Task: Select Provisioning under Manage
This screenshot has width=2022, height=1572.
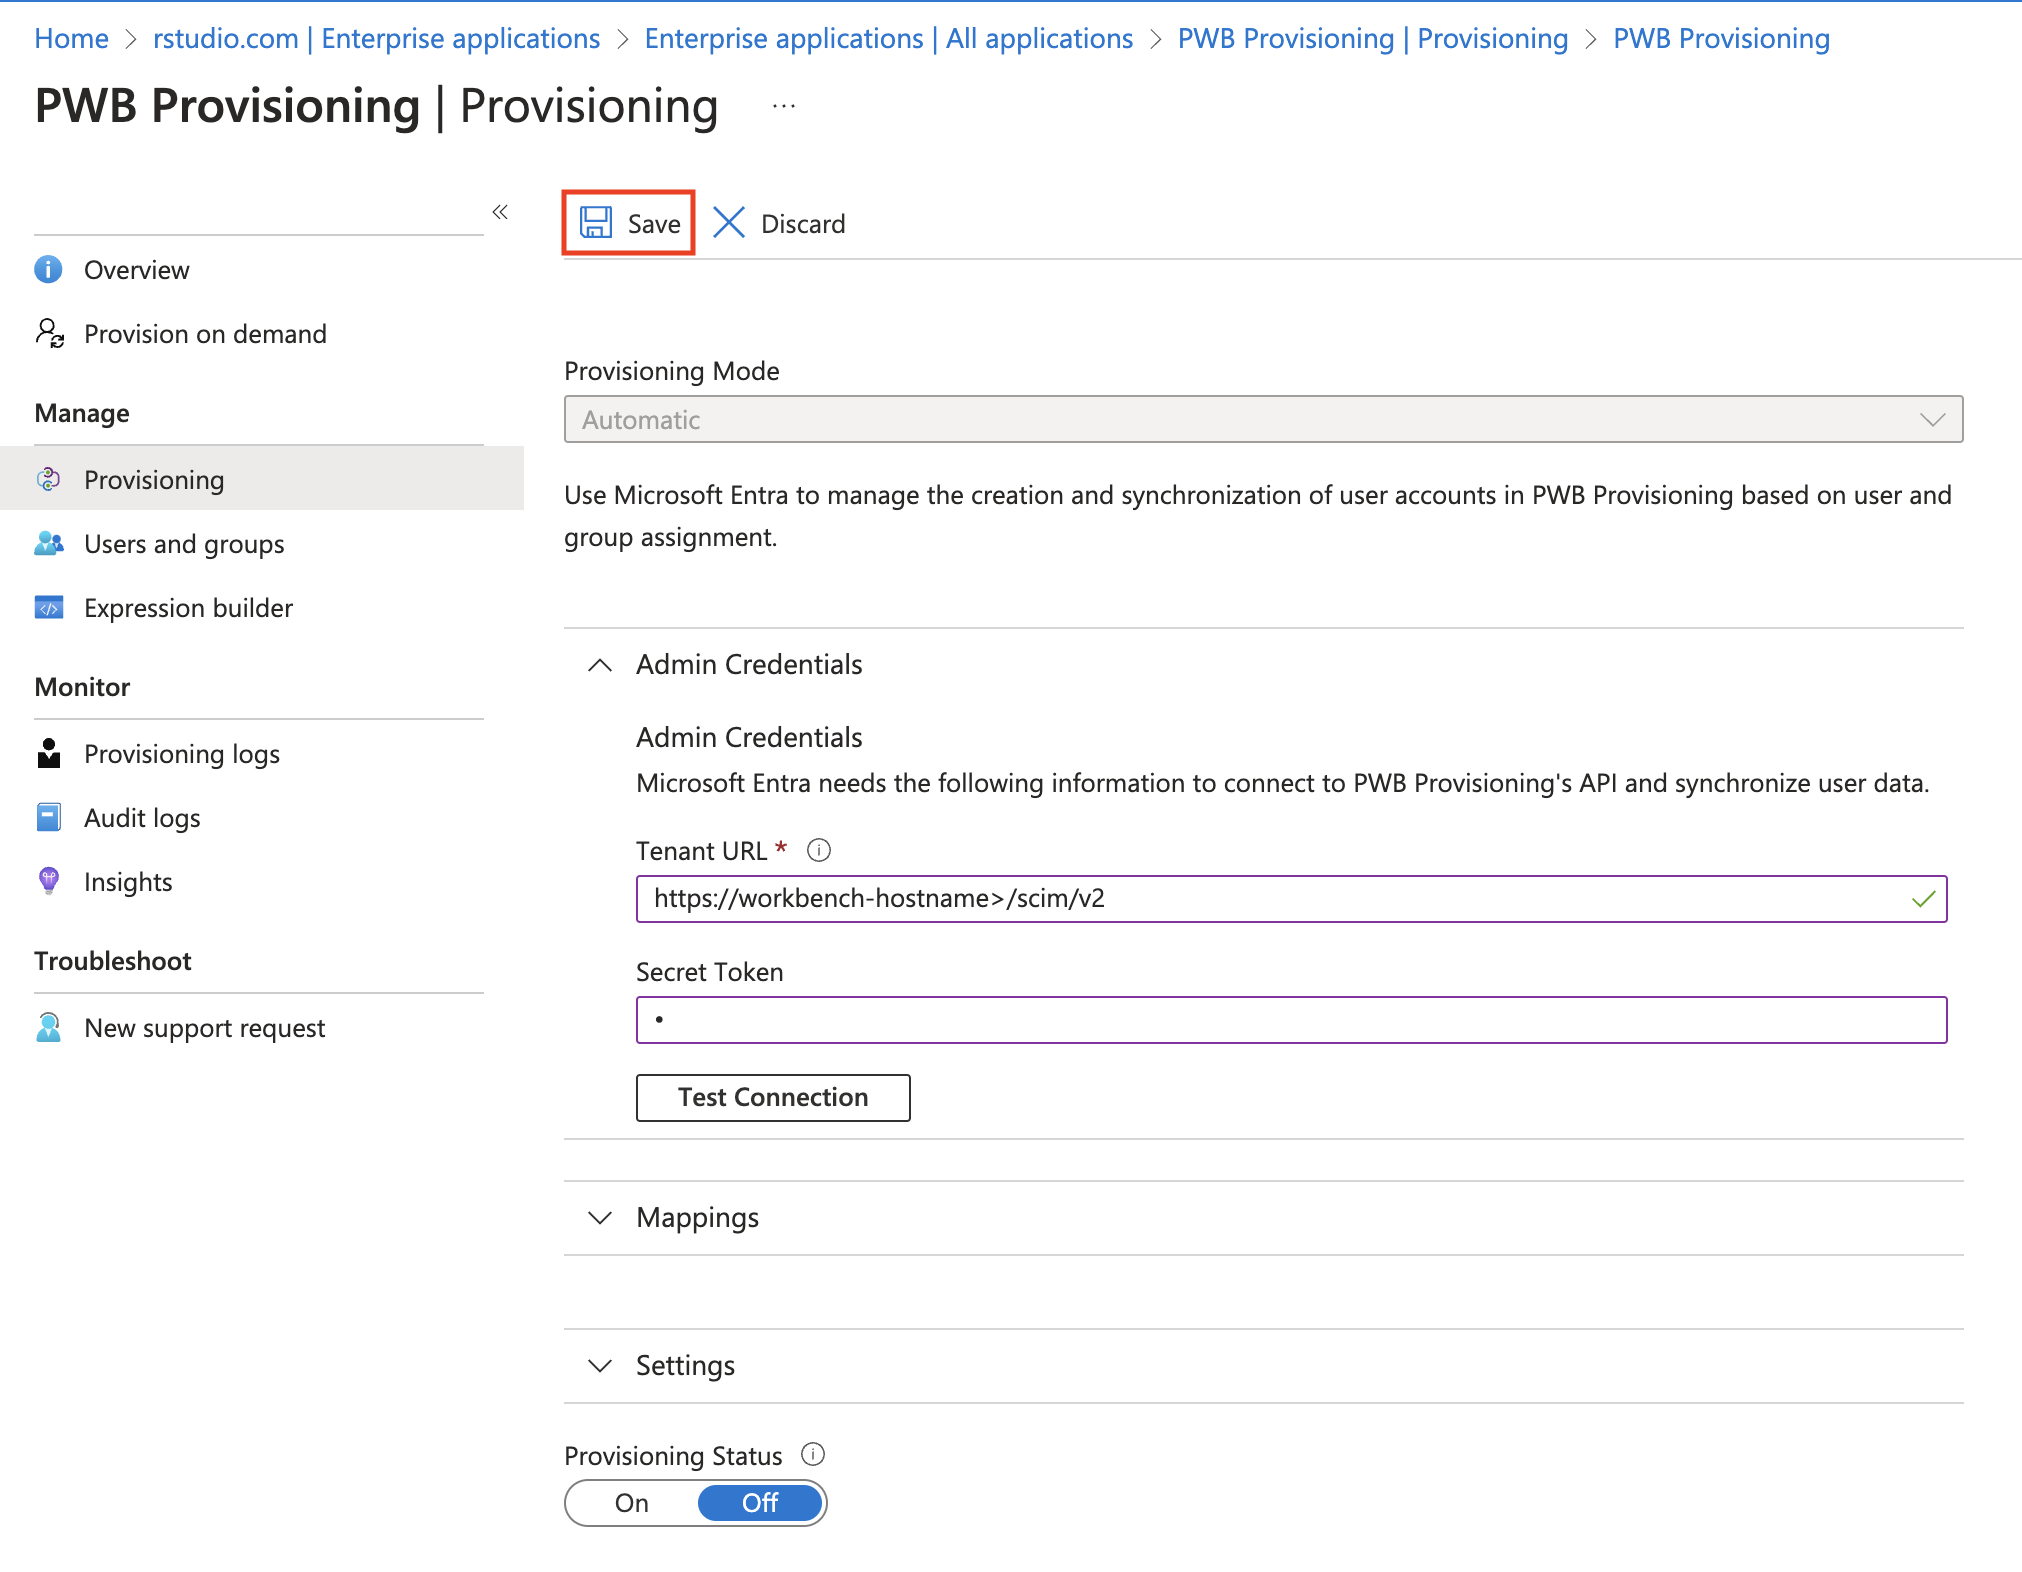Action: pos(262,479)
